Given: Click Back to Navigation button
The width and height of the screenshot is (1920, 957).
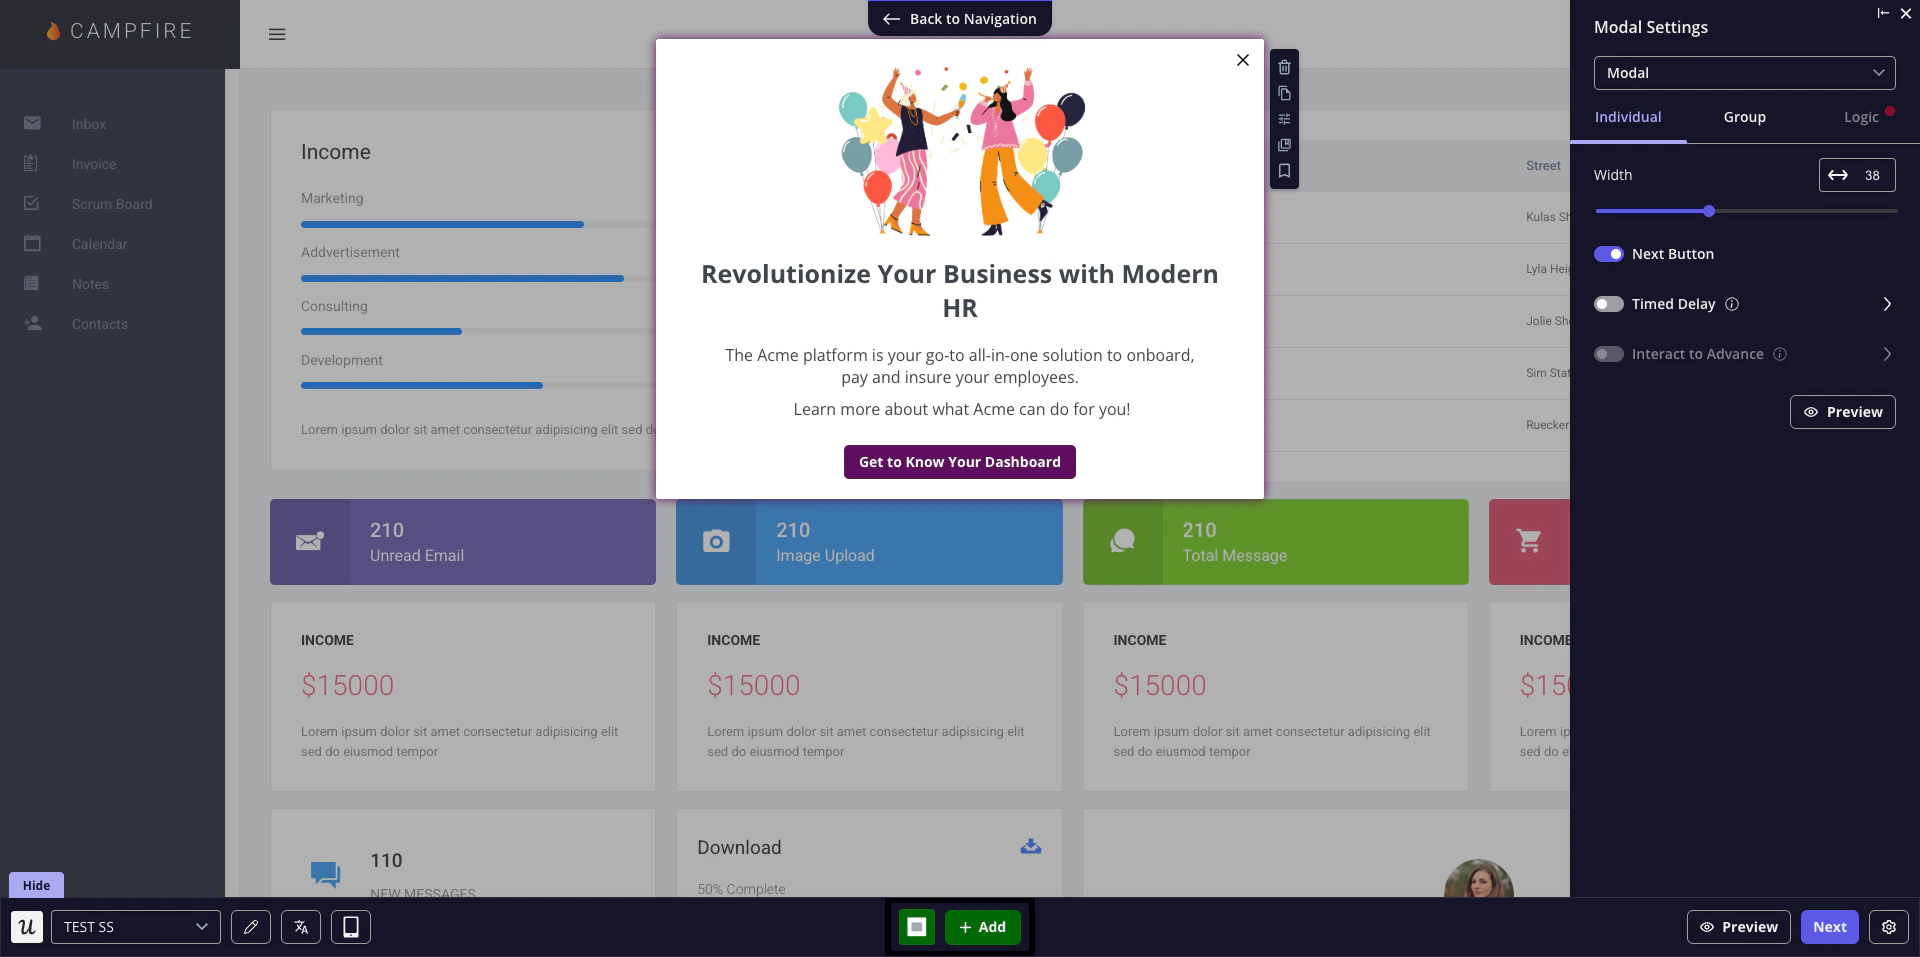Looking at the screenshot, I should (960, 19).
